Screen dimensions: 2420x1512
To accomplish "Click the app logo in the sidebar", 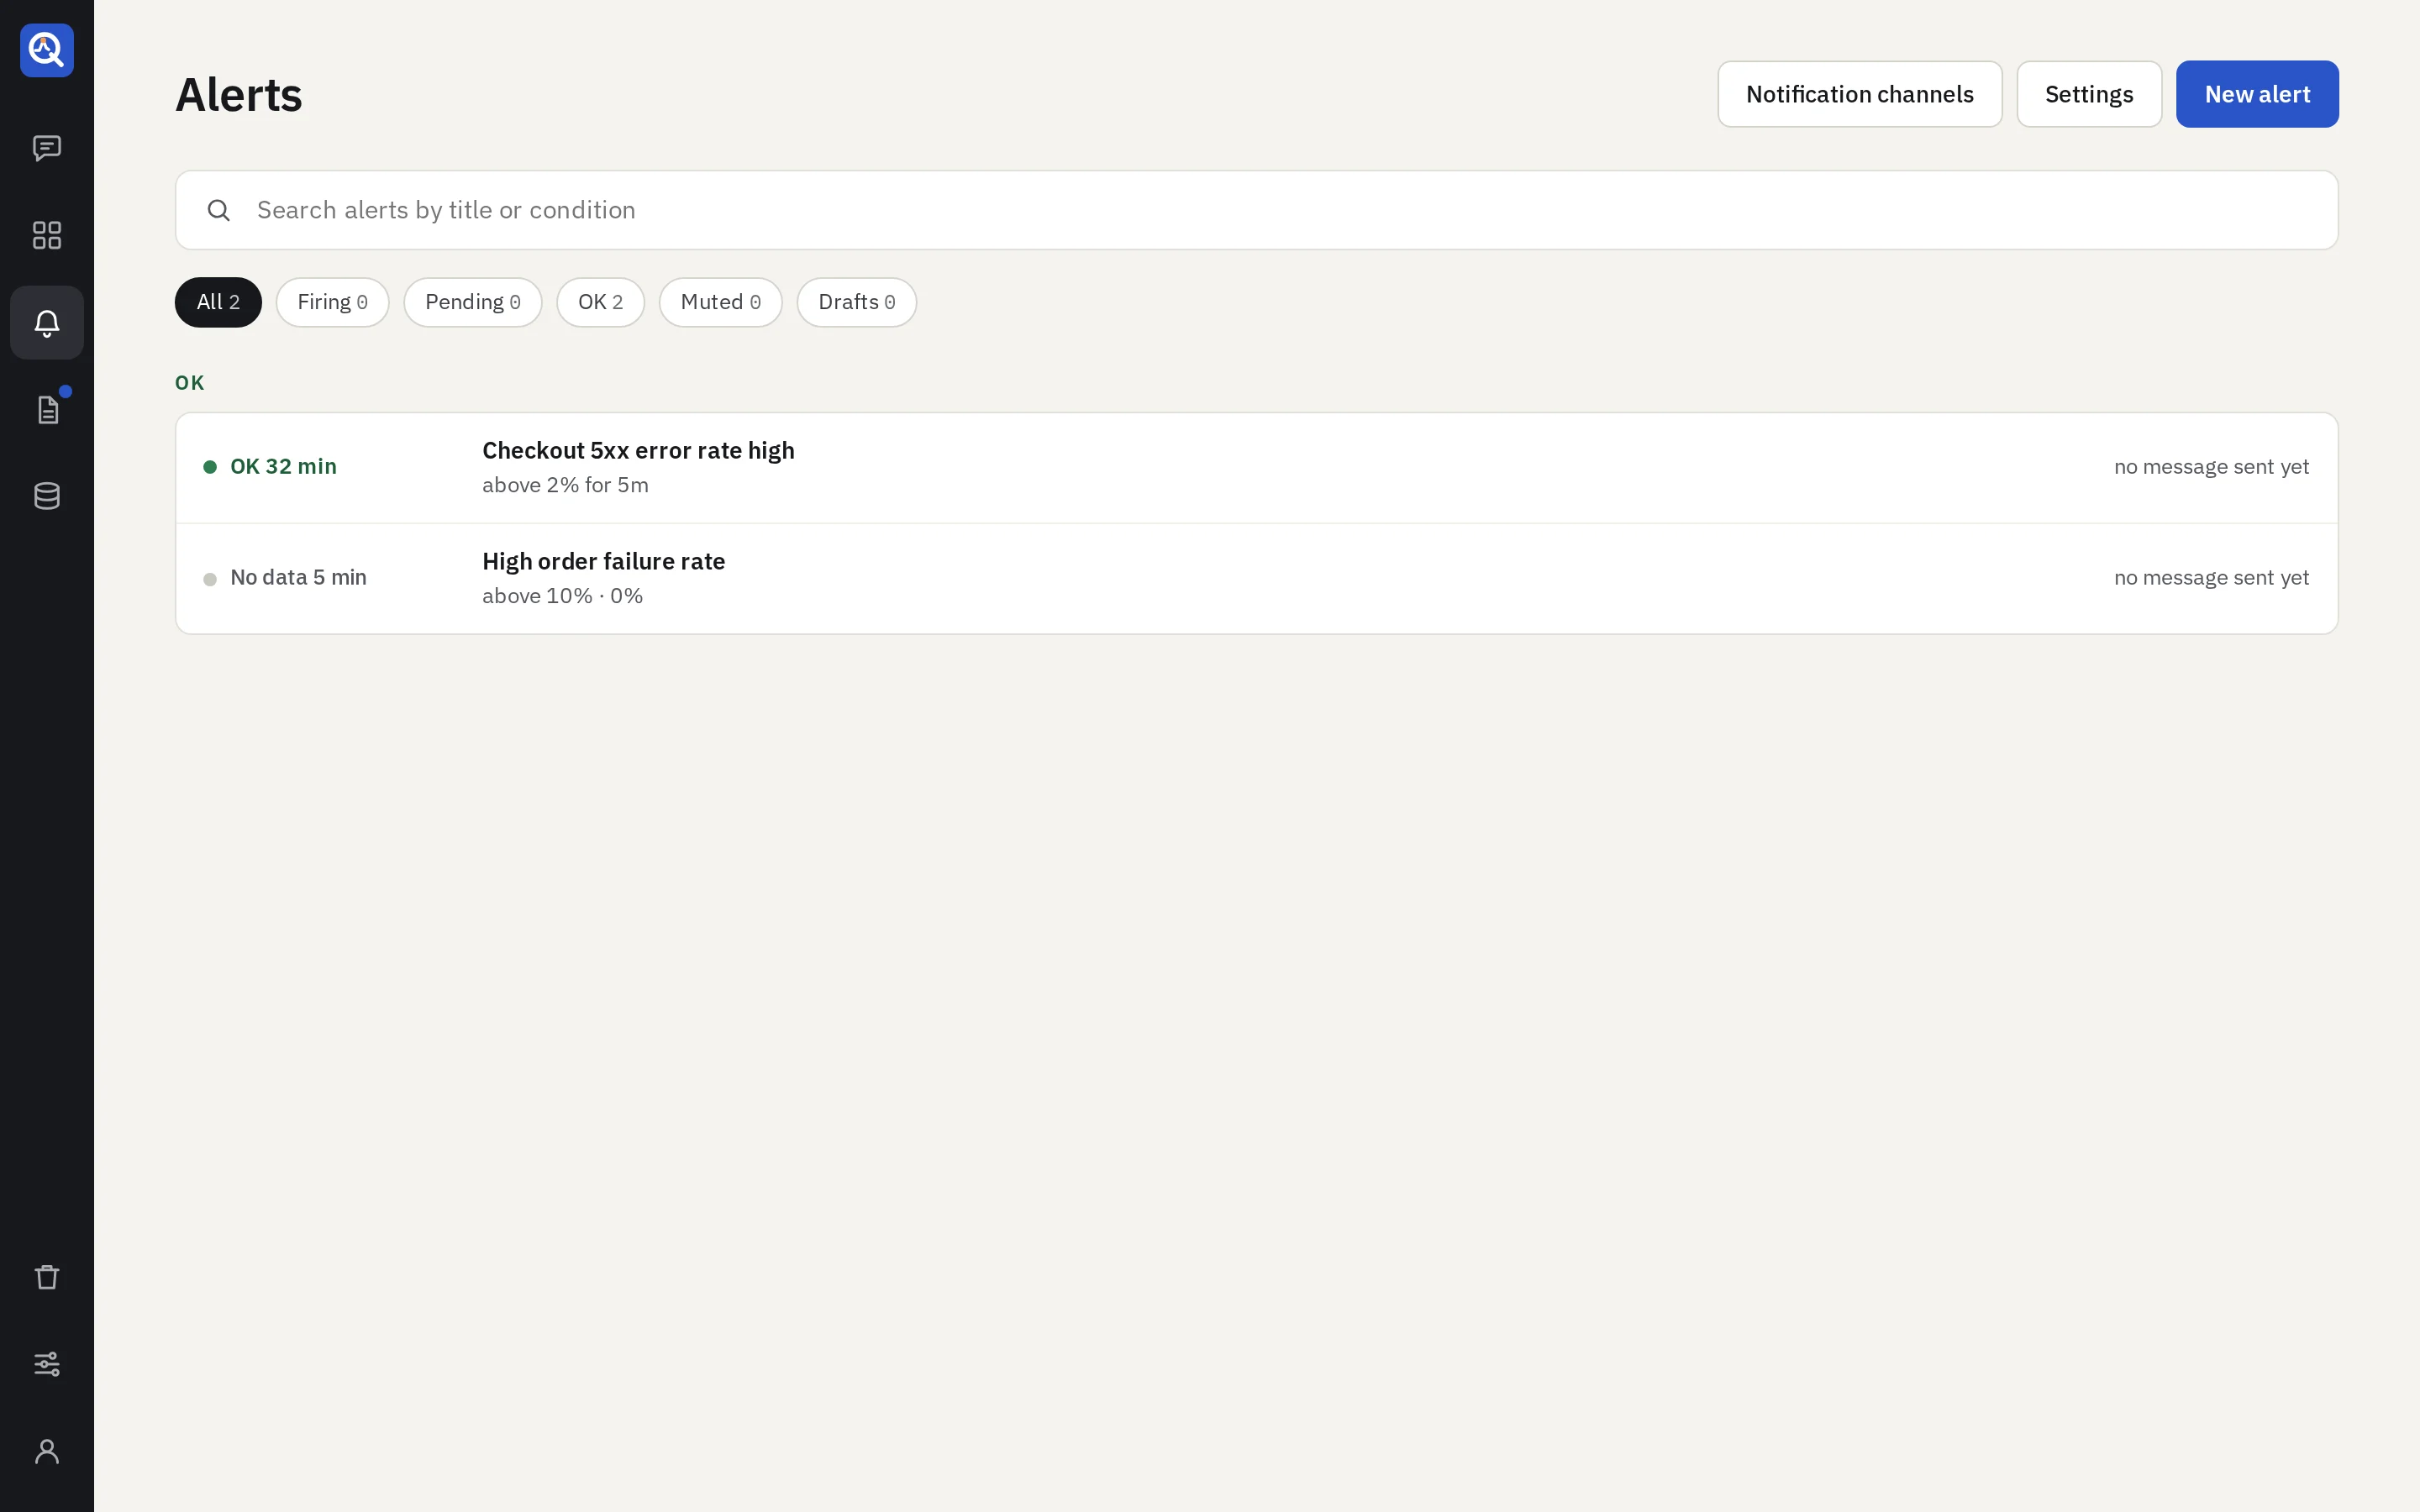I will (47, 50).
